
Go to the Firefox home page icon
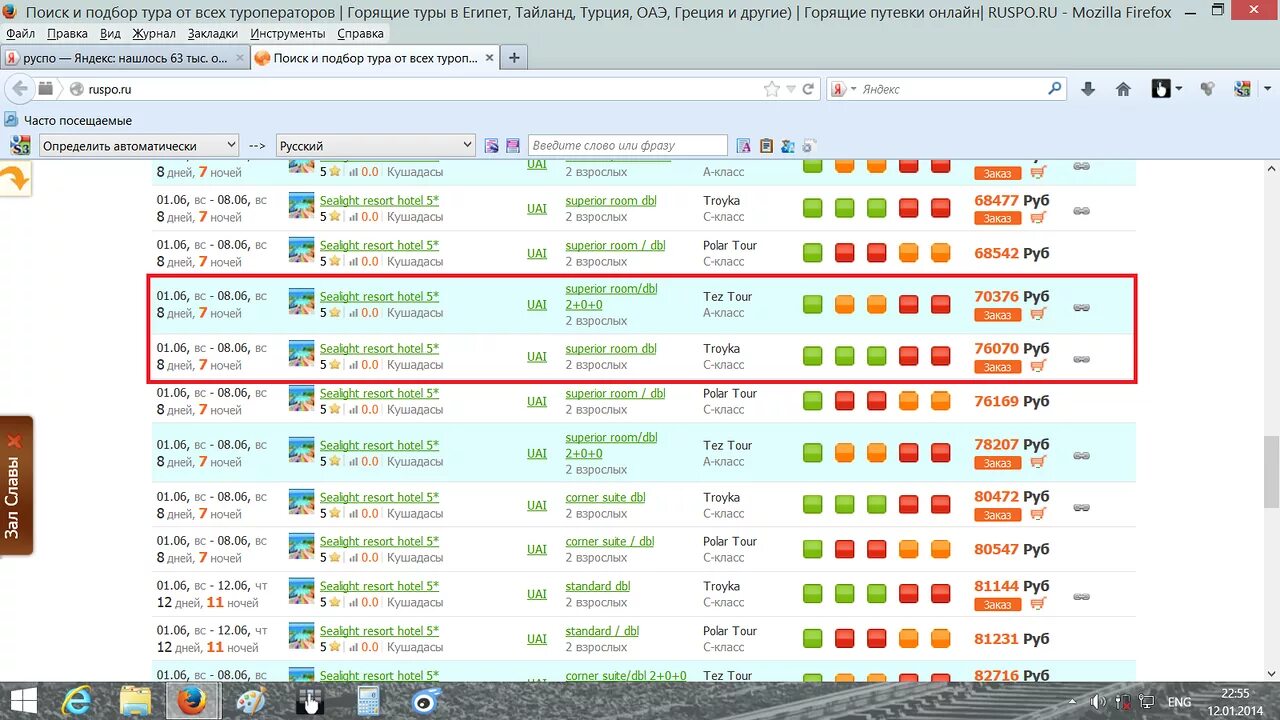(x=1123, y=89)
